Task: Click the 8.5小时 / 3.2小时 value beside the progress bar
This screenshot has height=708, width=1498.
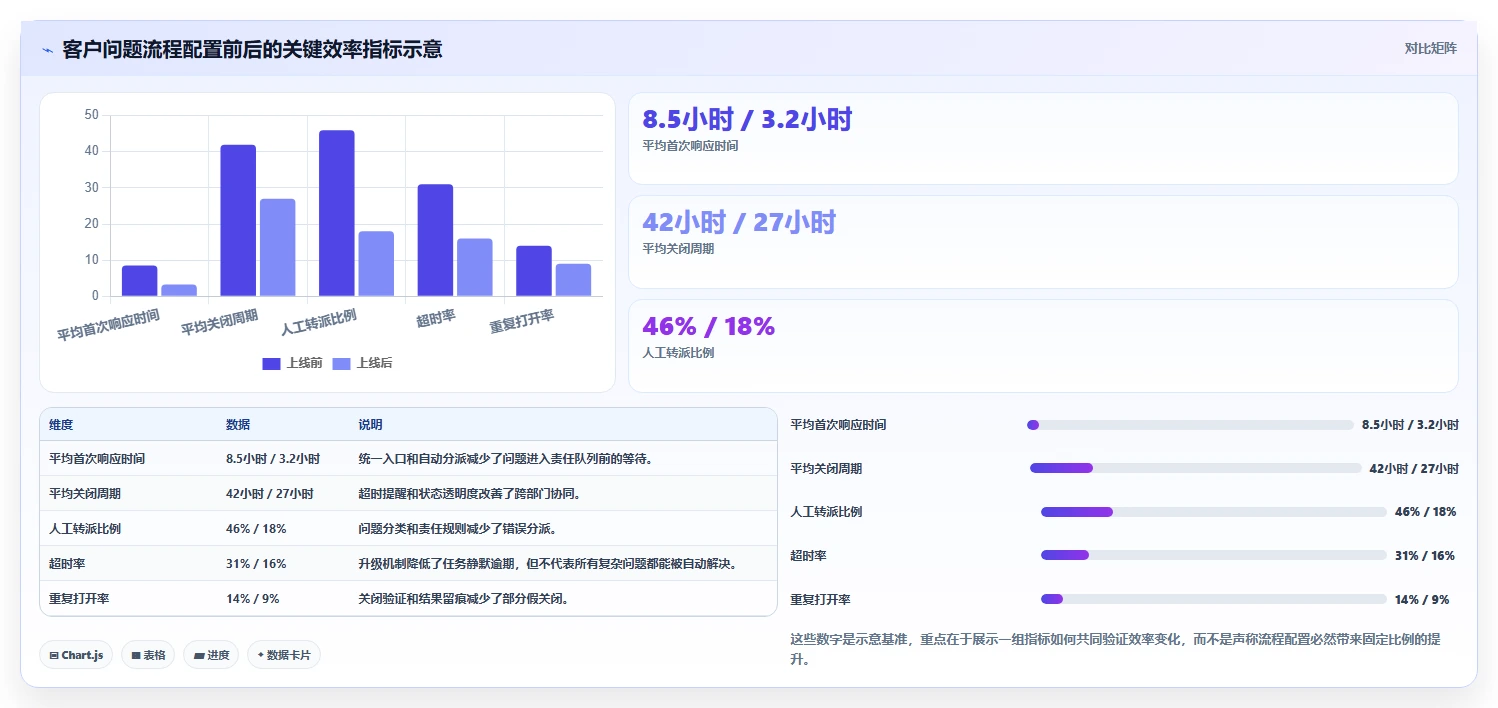Action: click(x=1410, y=425)
